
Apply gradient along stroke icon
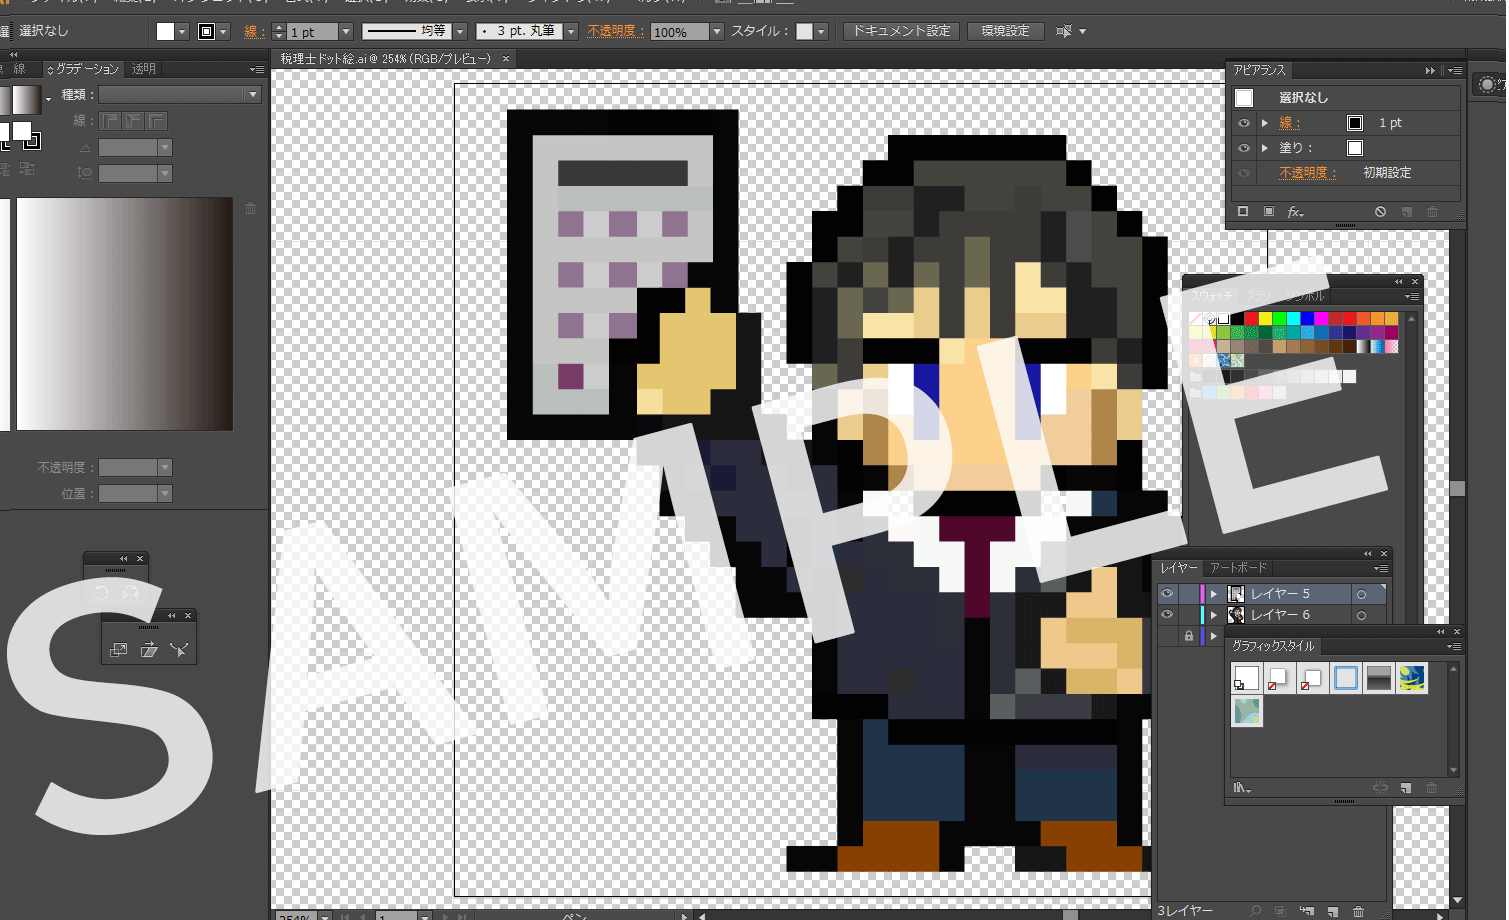point(133,121)
